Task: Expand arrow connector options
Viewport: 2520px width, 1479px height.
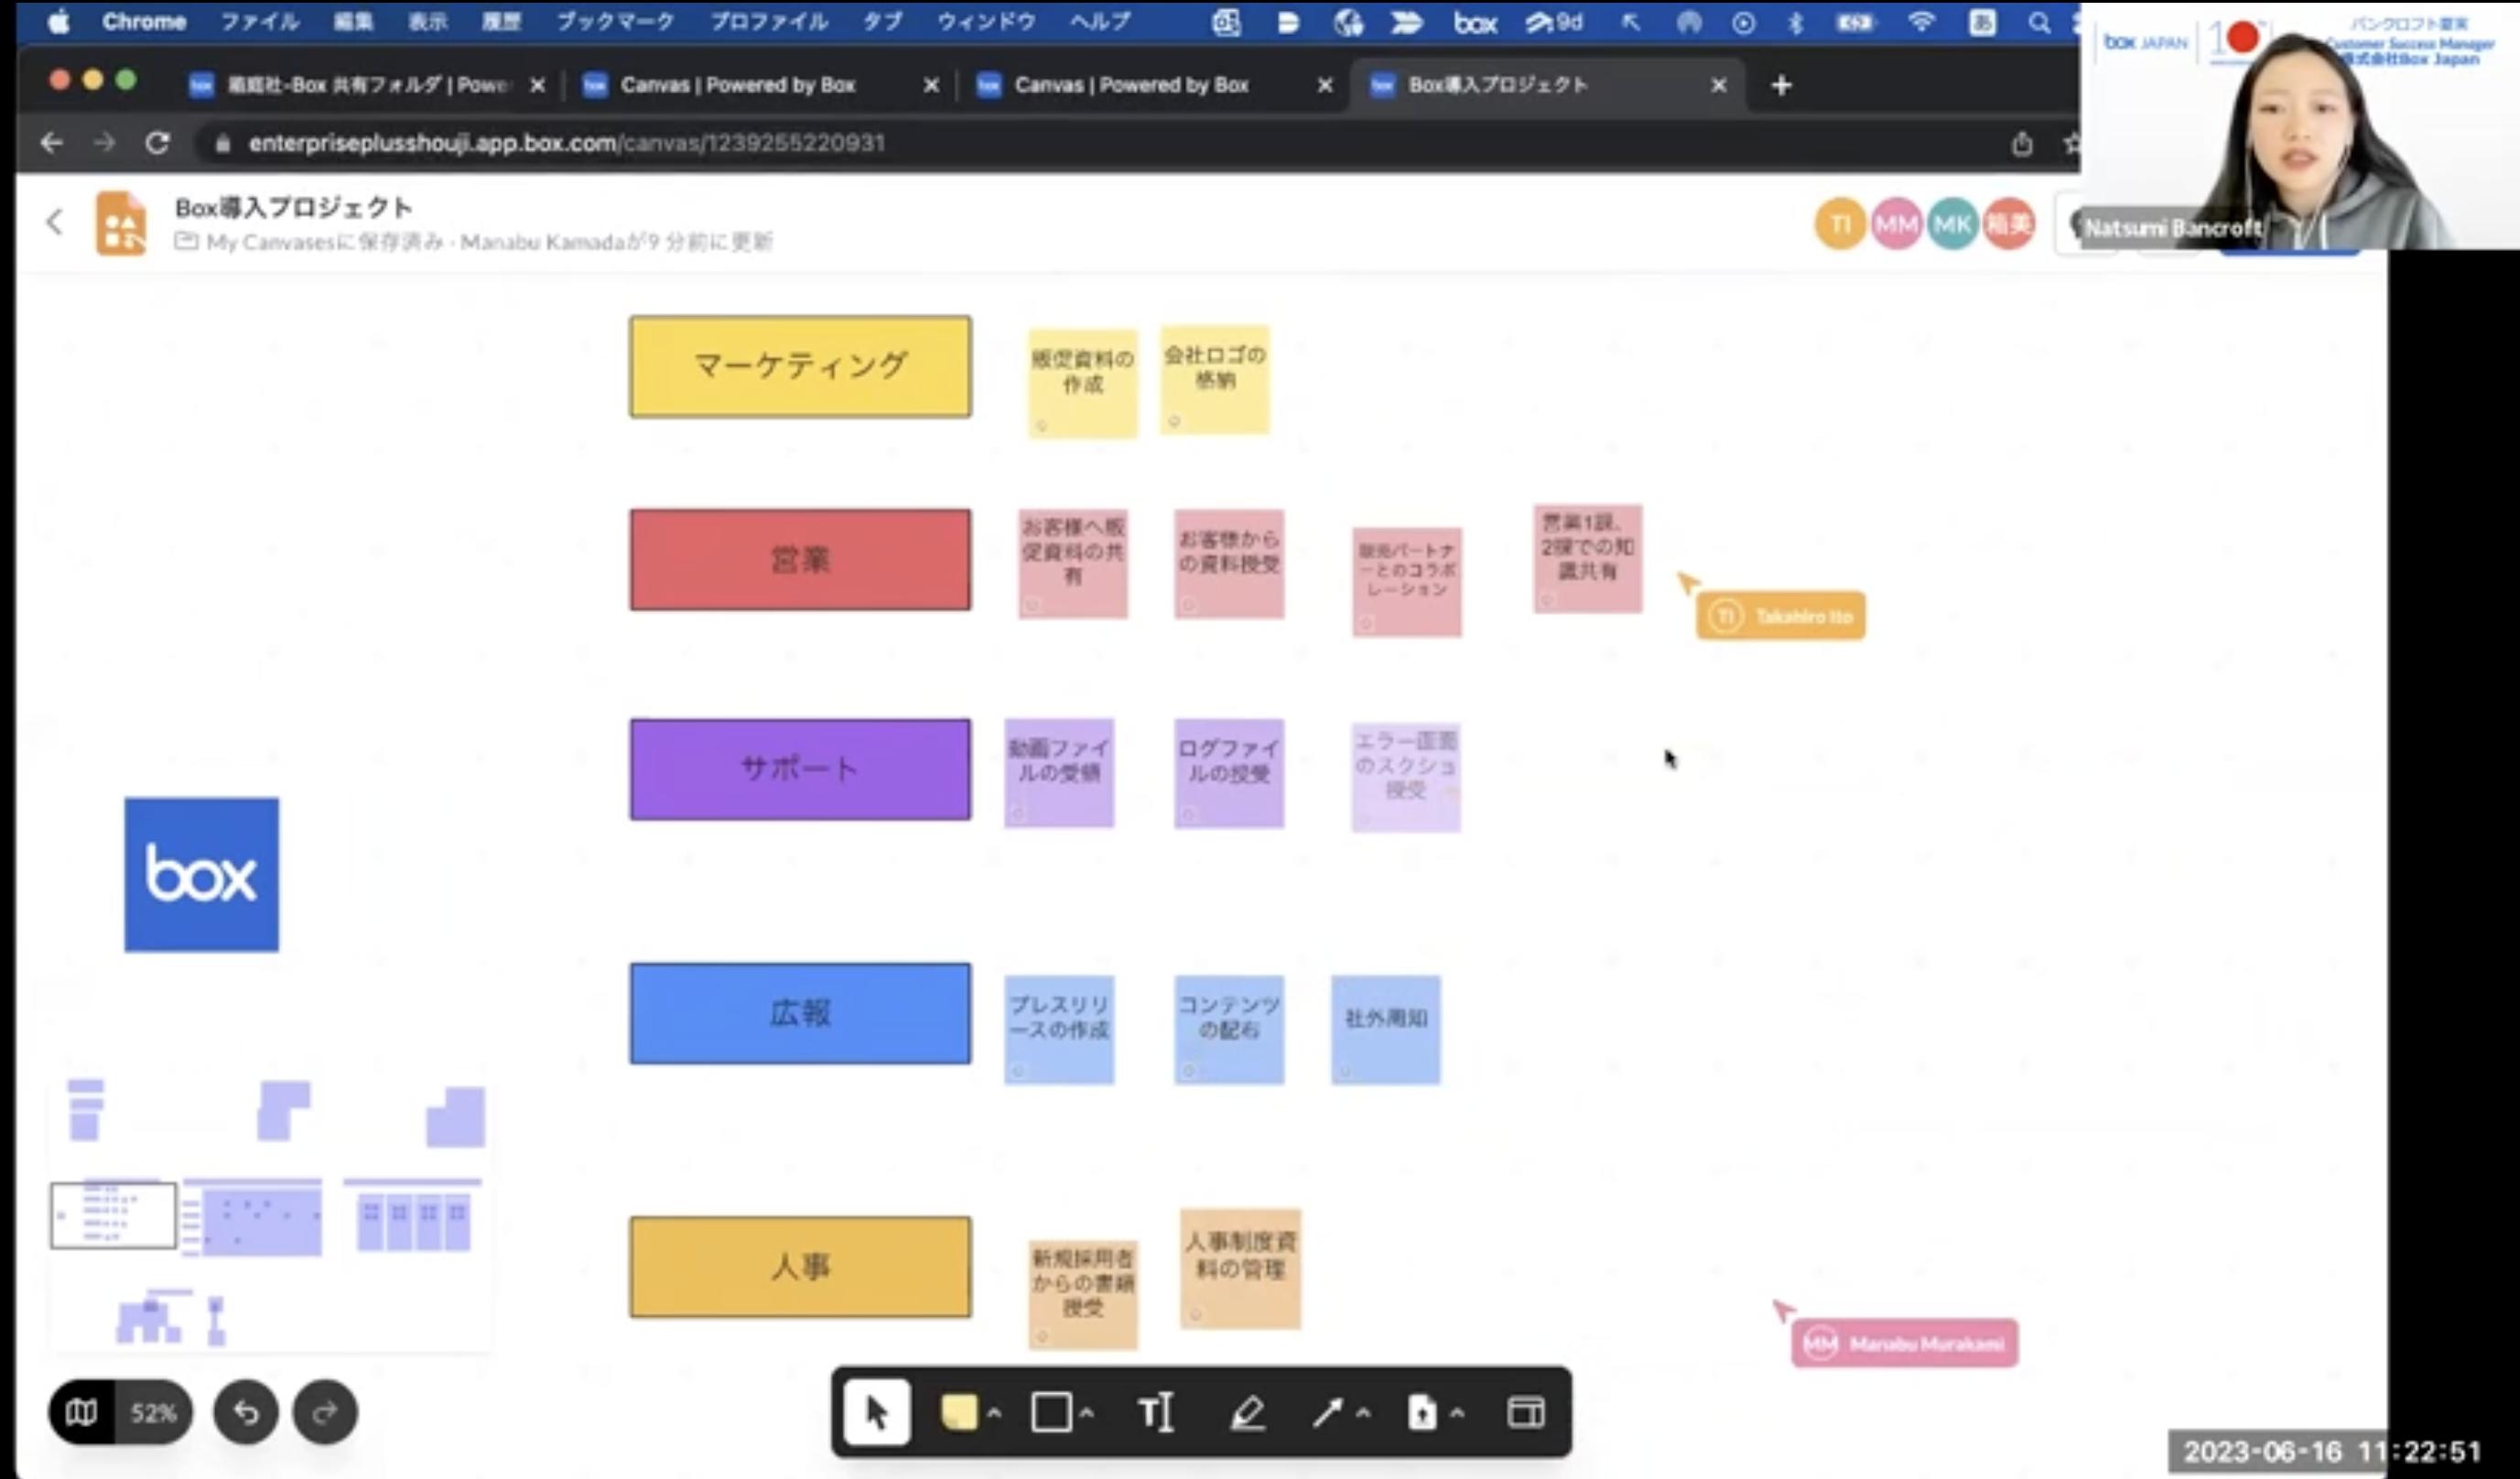Action: click(1364, 1413)
